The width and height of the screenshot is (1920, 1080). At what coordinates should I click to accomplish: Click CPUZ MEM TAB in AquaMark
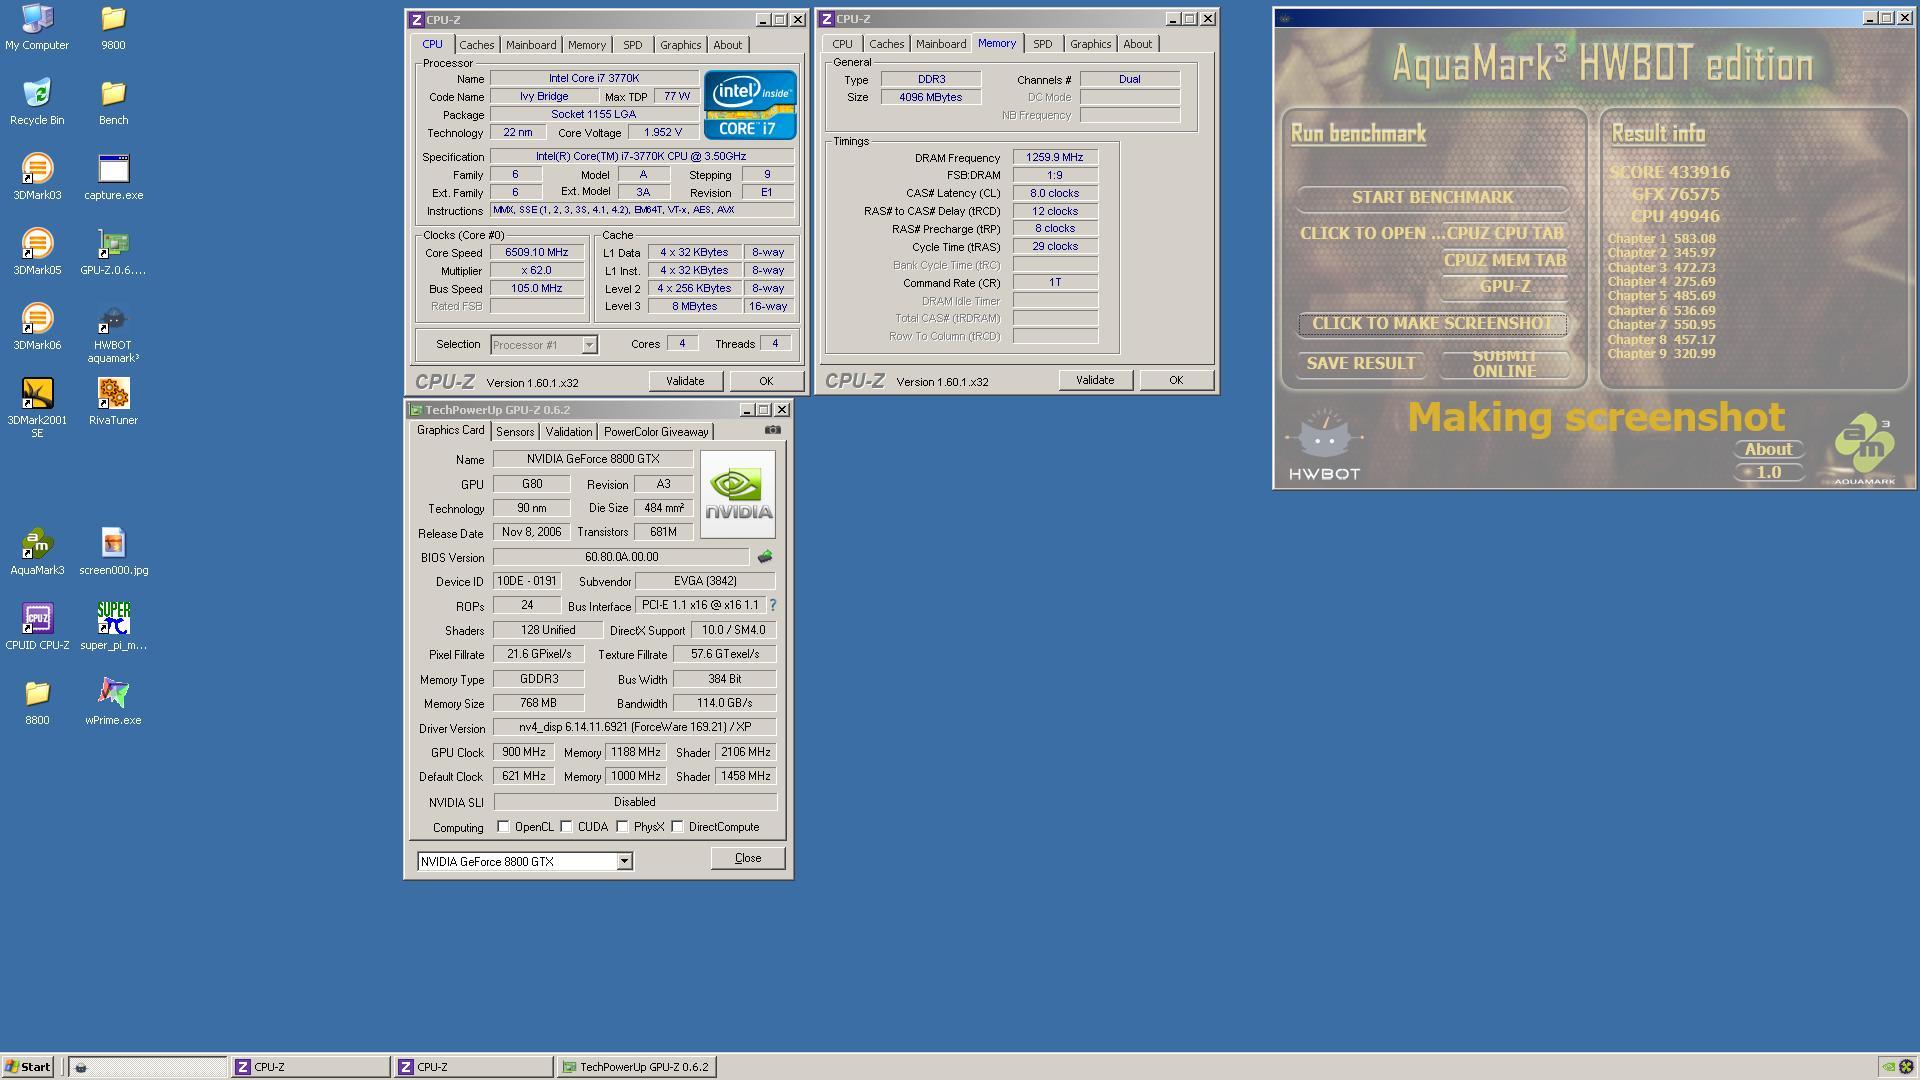pos(1504,260)
